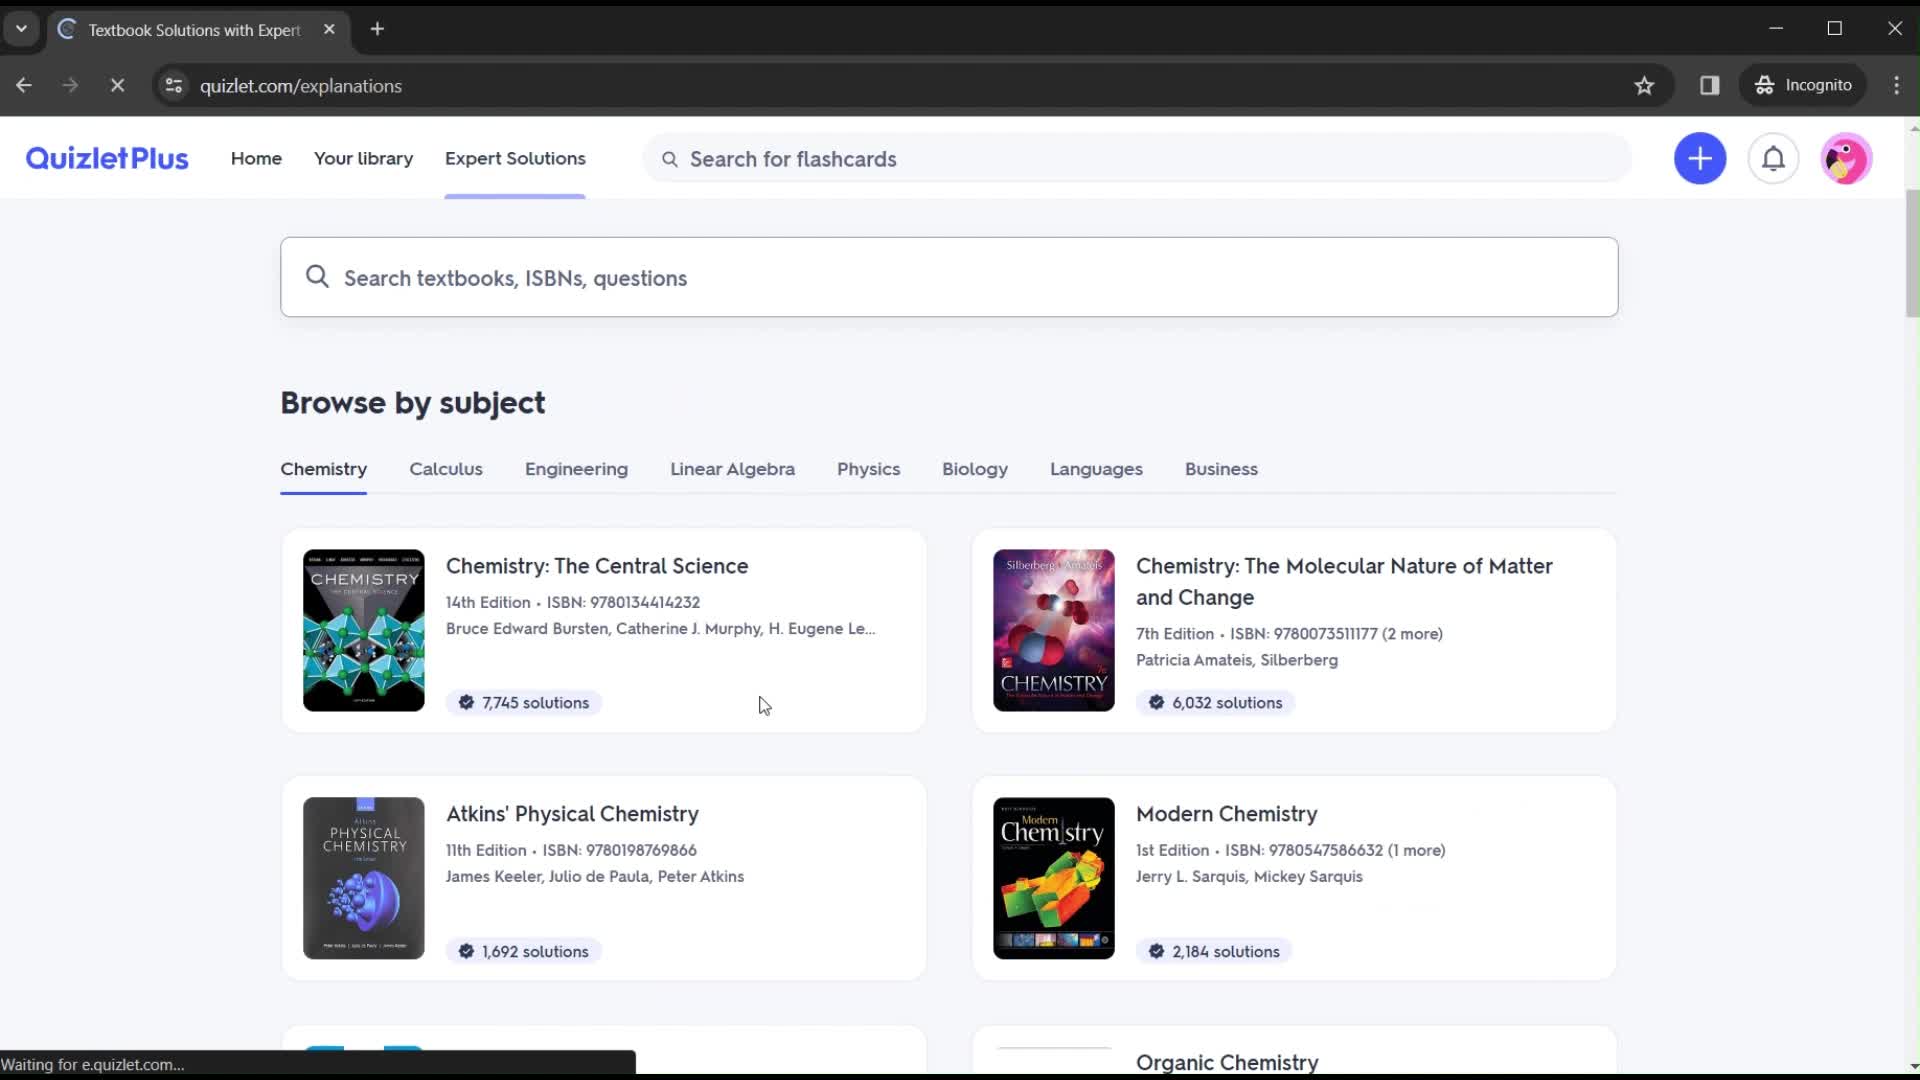
Task: Select the Chemistry subject tab
Action: pos(323,468)
